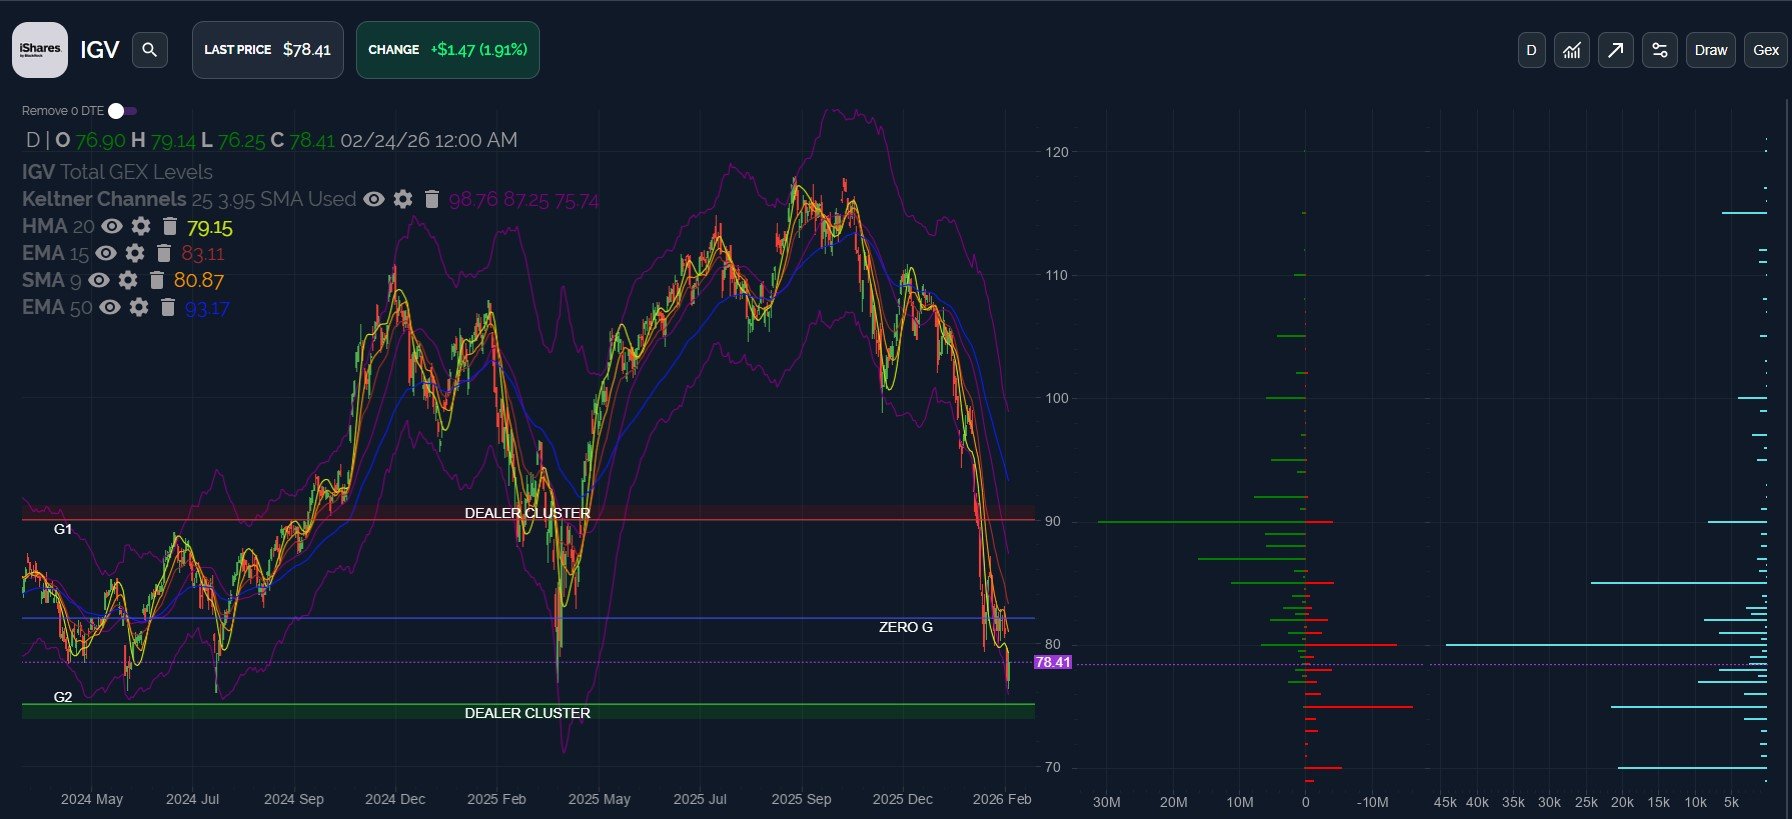Image resolution: width=1792 pixels, height=819 pixels.
Task: Click the purple 78.41 price tag
Action: [x=1053, y=662]
